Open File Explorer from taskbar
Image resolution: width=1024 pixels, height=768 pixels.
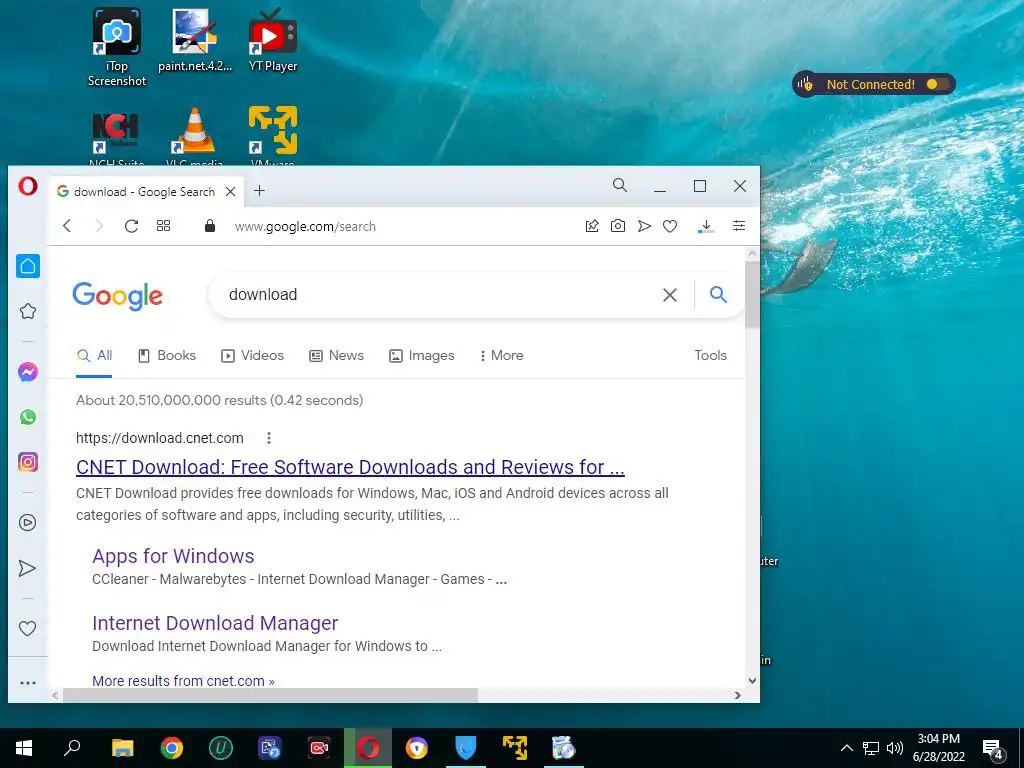point(122,748)
